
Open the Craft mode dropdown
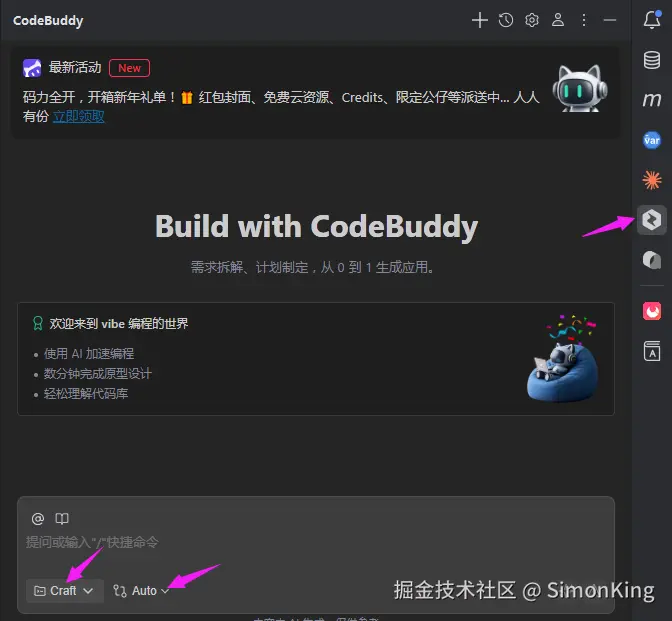point(65,591)
